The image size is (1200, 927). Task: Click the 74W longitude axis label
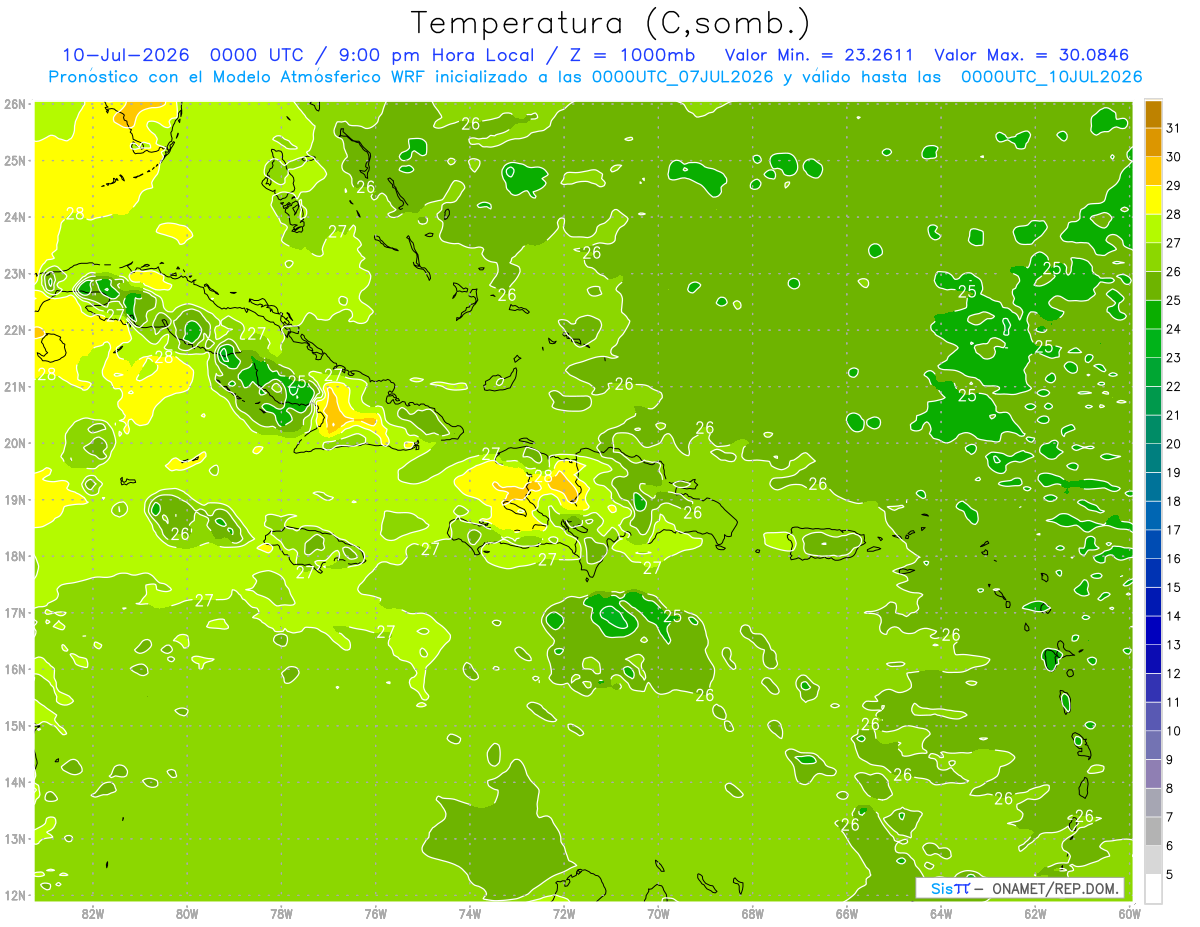(470, 913)
